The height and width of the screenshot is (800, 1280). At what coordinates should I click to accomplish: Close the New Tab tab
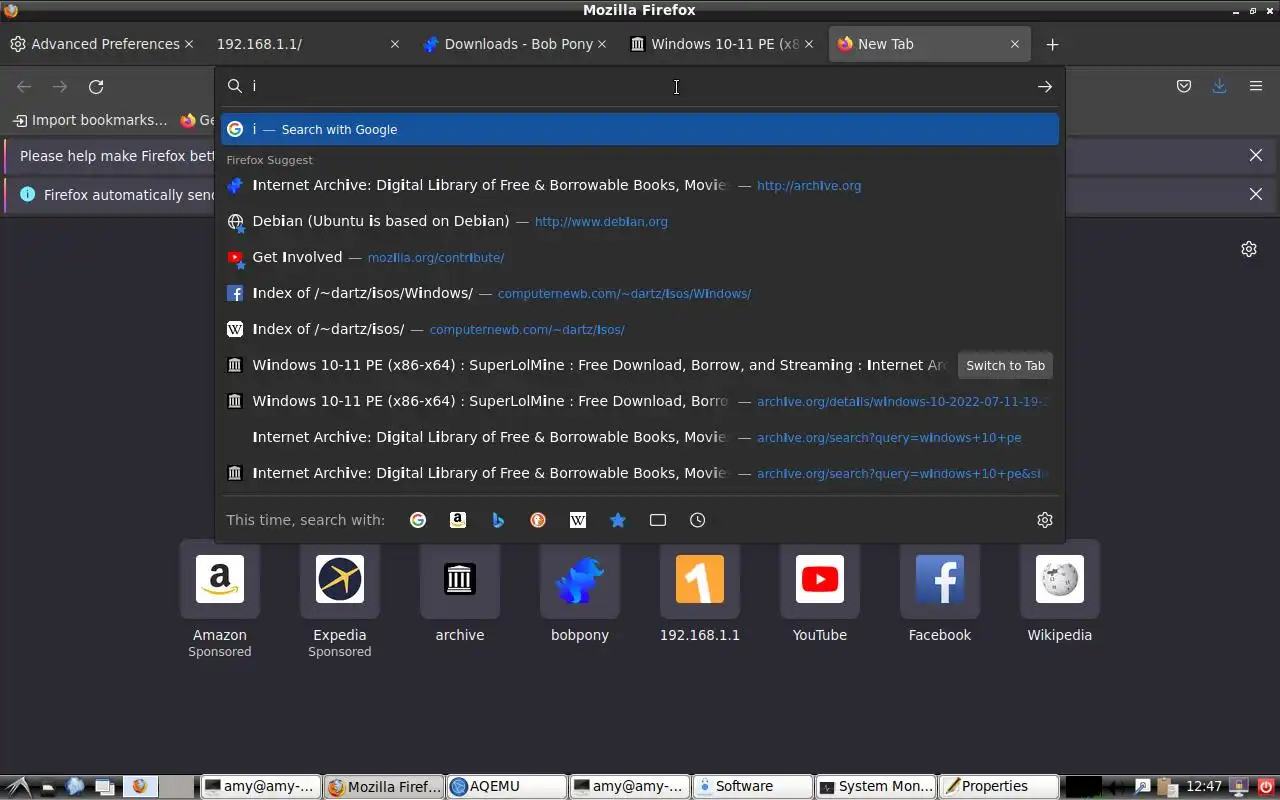tap(1015, 44)
